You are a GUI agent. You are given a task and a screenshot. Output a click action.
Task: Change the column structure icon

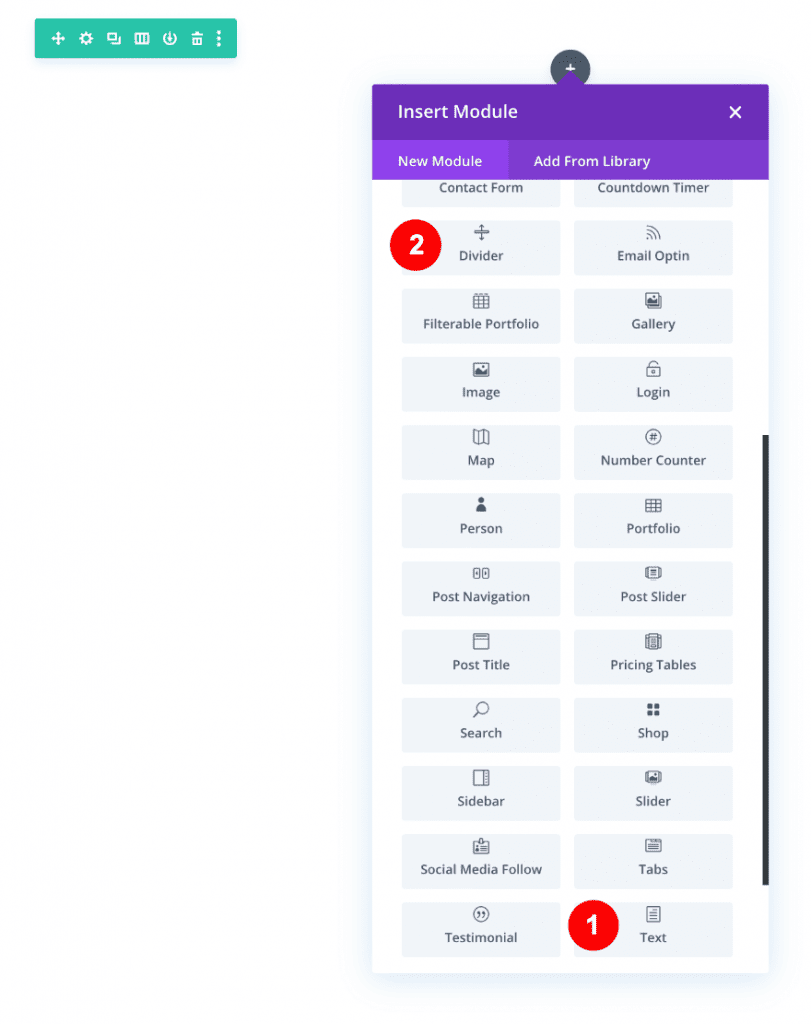click(x=141, y=38)
